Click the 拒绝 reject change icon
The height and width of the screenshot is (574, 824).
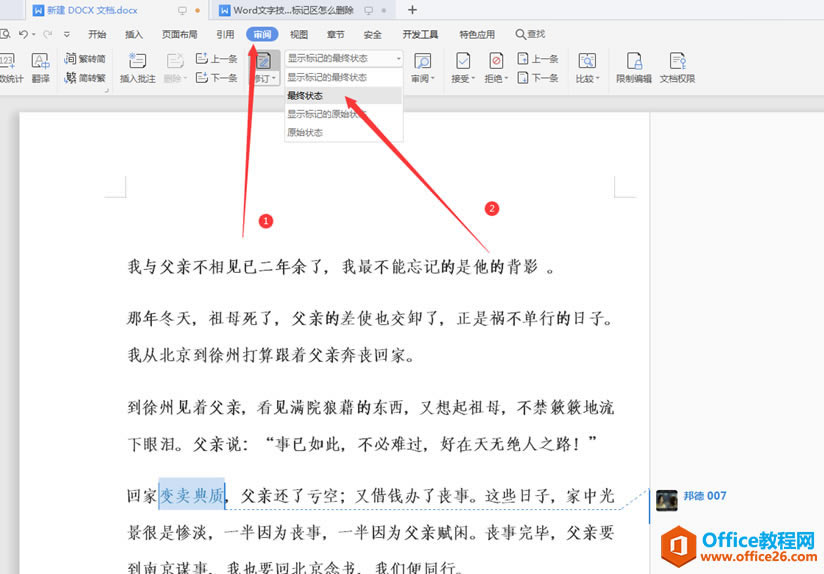496,61
